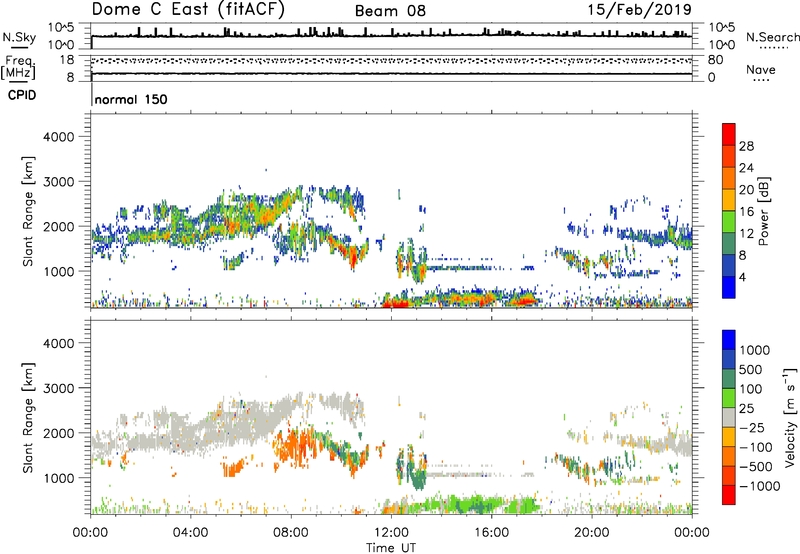Click the "2000" tick of the velocity panel

[x=59, y=433]
